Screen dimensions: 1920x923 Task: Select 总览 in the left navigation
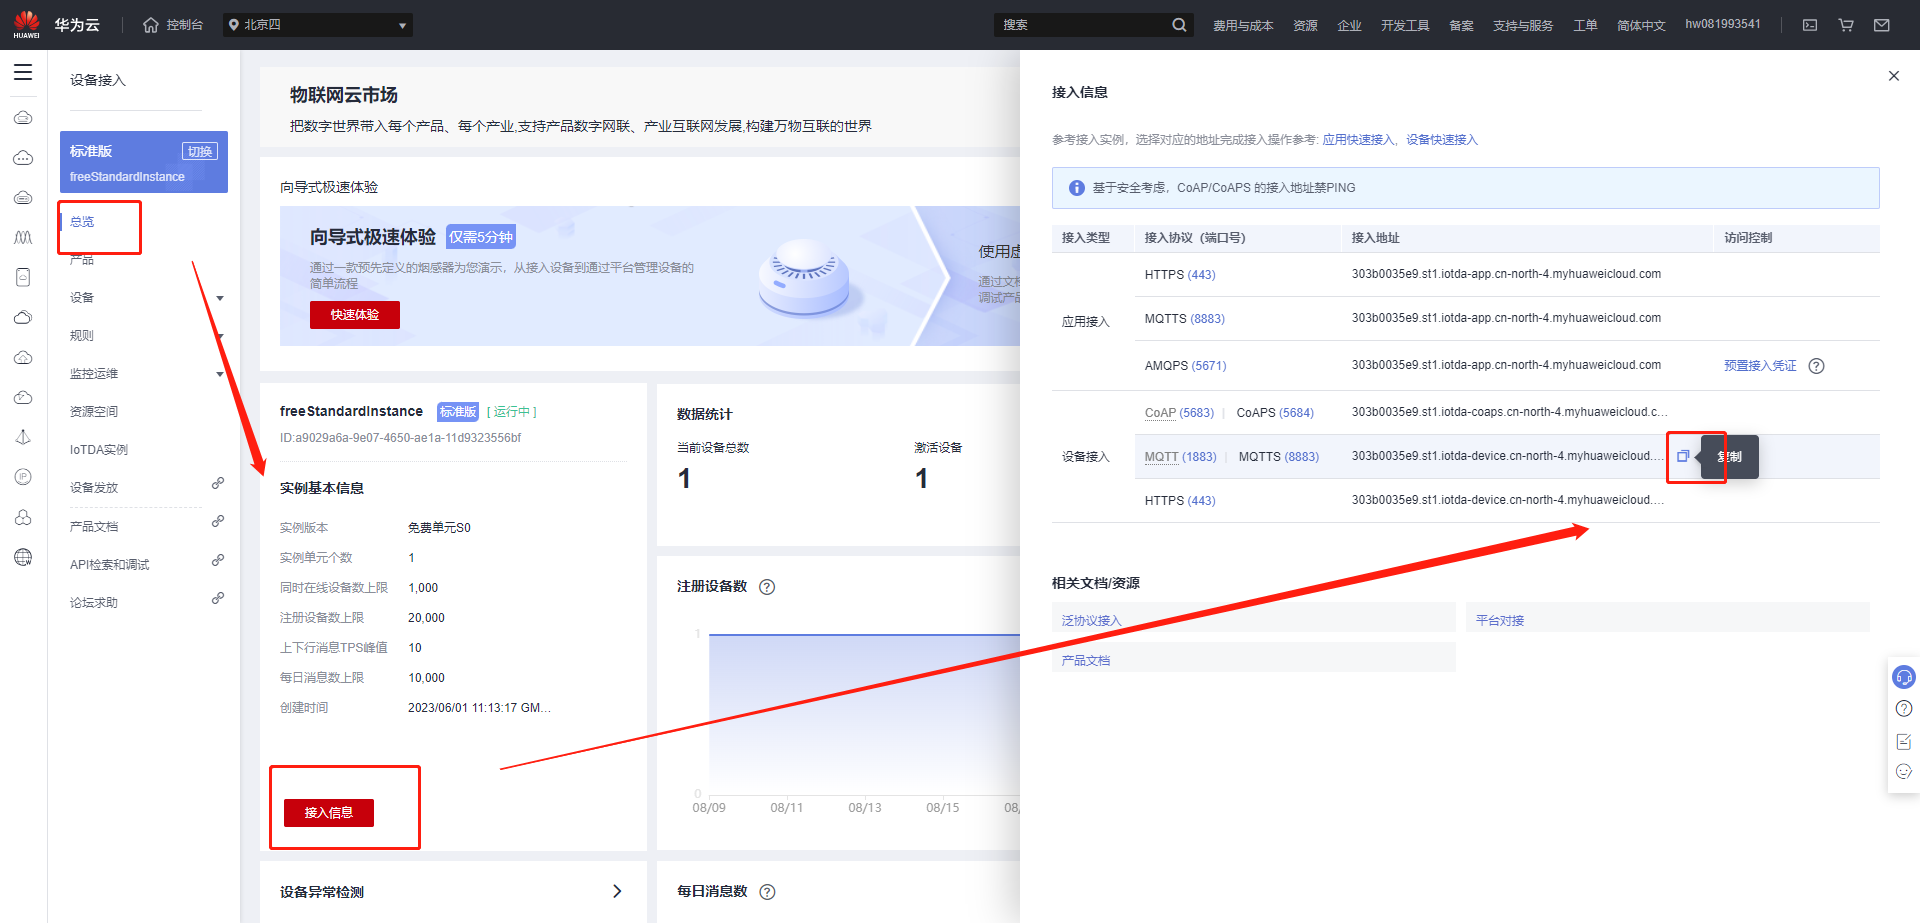click(x=82, y=222)
